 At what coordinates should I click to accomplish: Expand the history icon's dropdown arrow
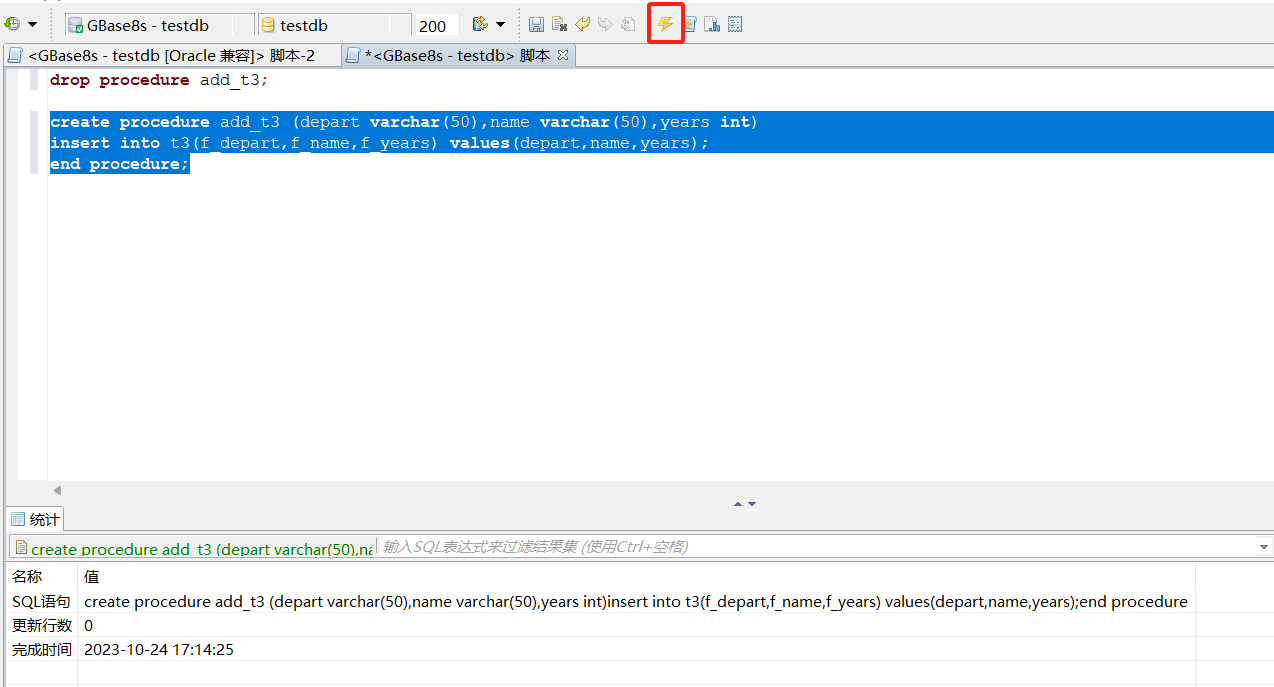pyautogui.click(x=33, y=24)
